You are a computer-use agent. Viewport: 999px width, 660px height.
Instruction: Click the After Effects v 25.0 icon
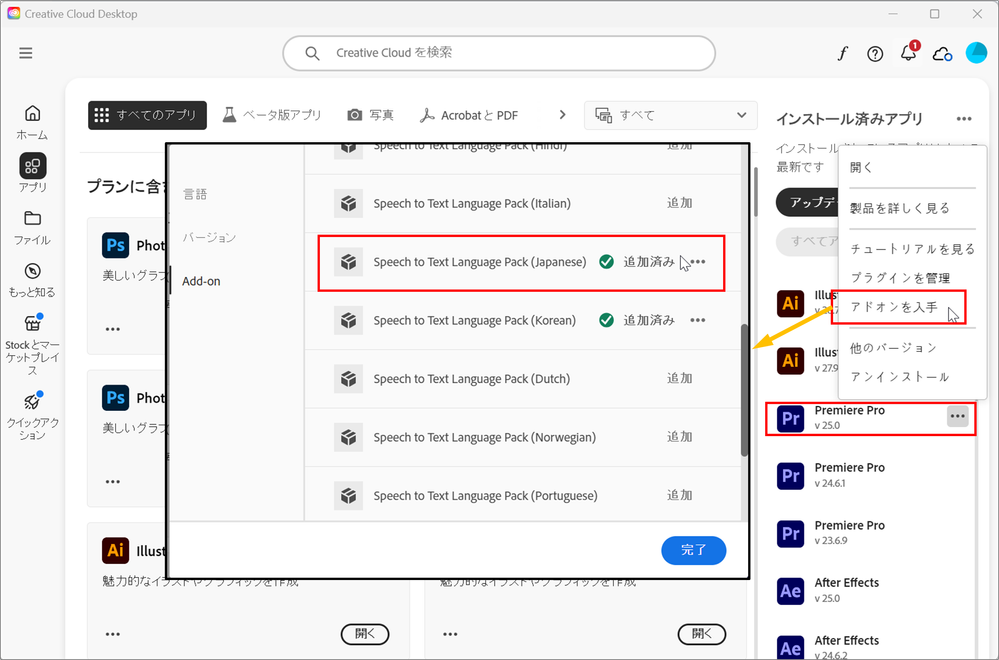point(791,591)
